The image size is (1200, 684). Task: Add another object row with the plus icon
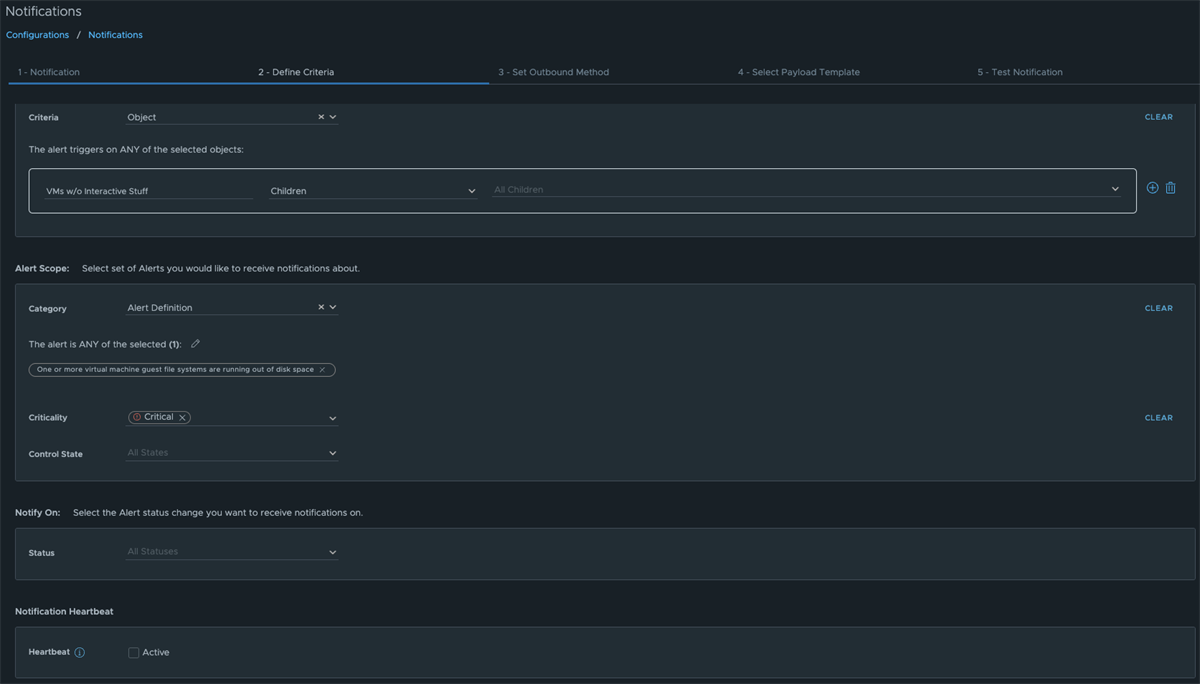coord(1152,188)
